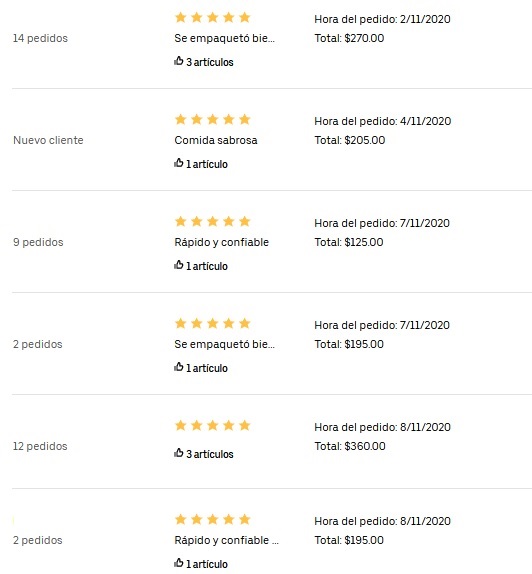Click 'Hora del pedido: 2/11/2020' text
Image resolution: width=532 pixels, height=574 pixels.
tap(382, 19)
